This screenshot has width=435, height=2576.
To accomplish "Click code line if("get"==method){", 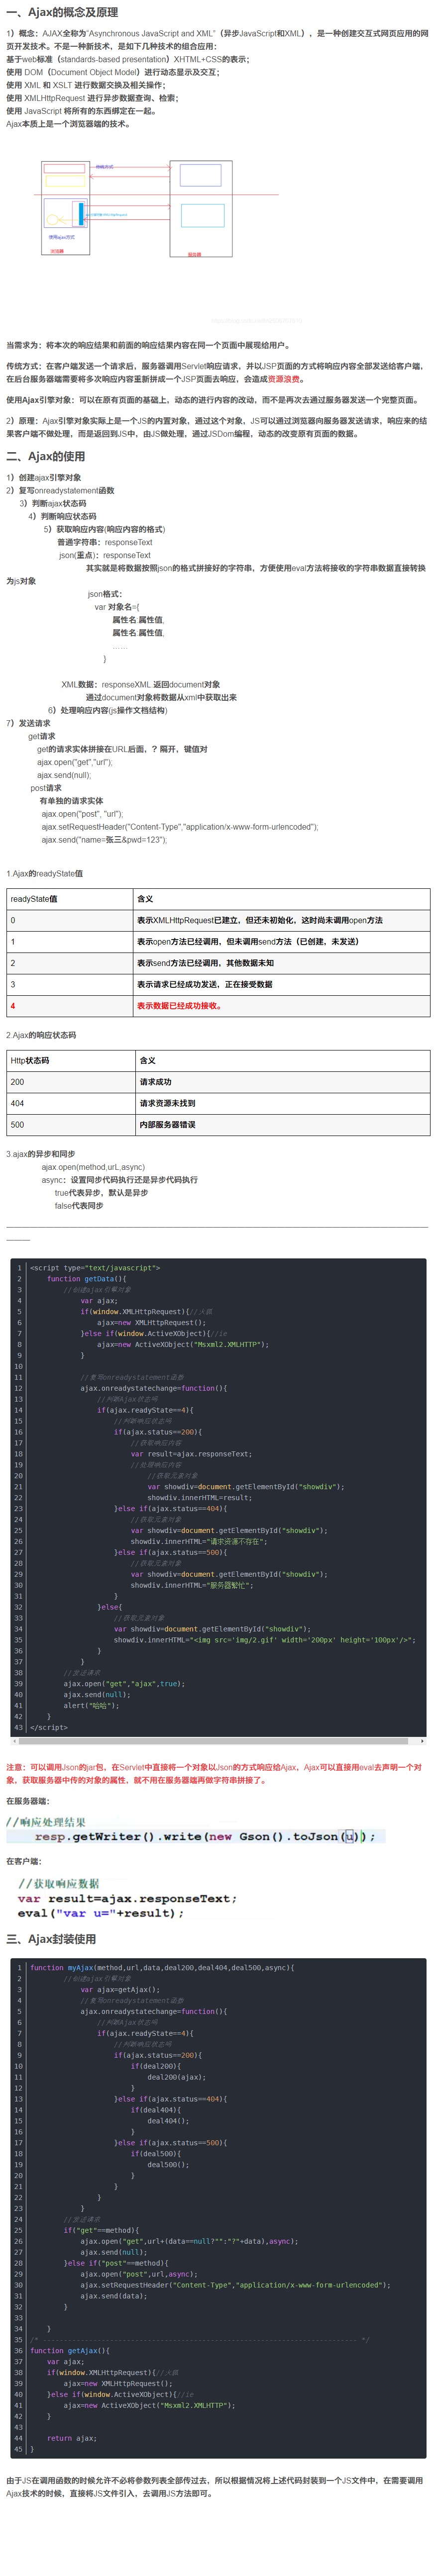I will pyautogui.click(x=102, y=2230).
